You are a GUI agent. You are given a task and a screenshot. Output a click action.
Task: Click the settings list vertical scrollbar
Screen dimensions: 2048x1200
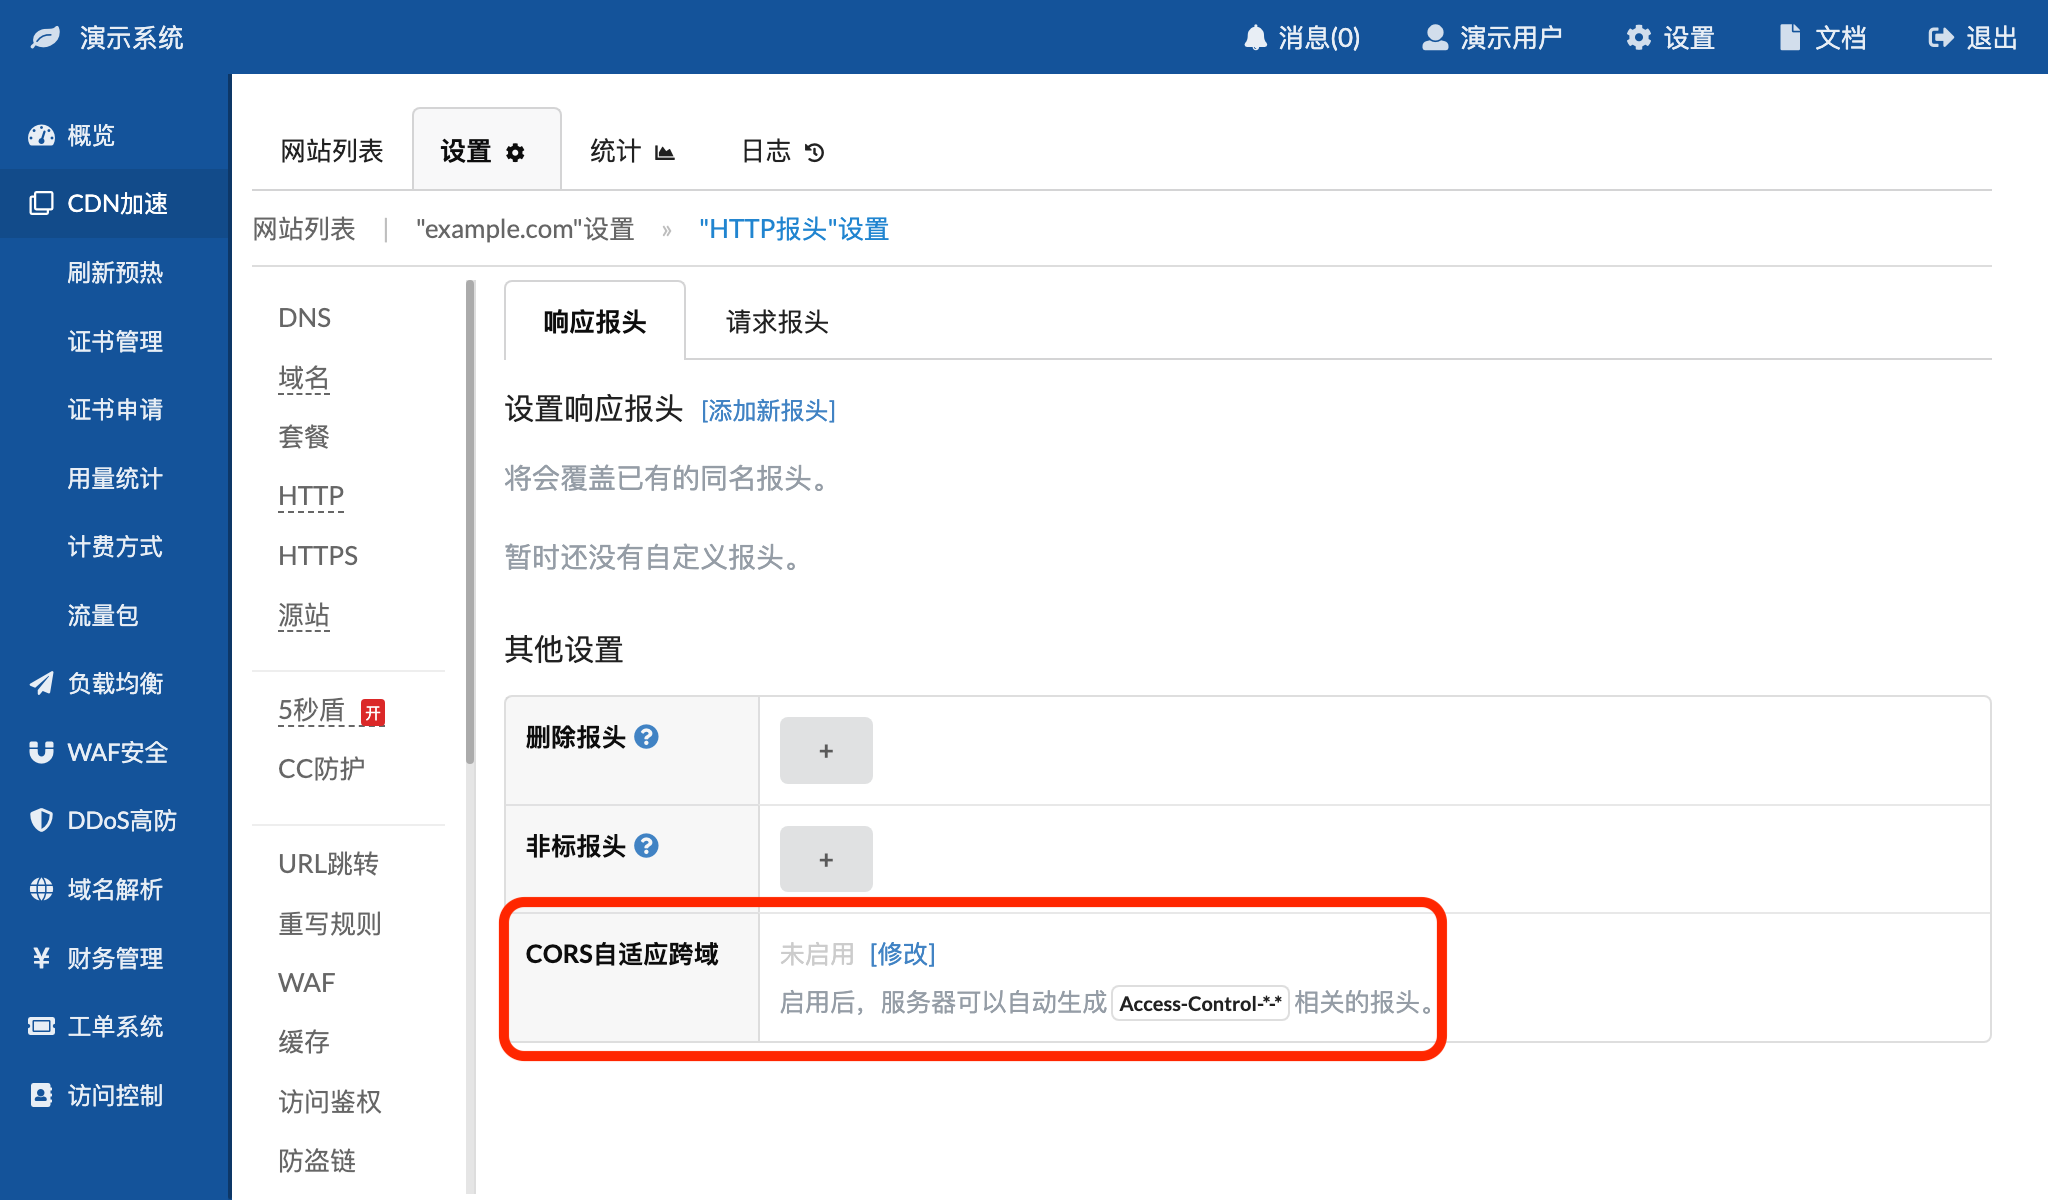470,520
